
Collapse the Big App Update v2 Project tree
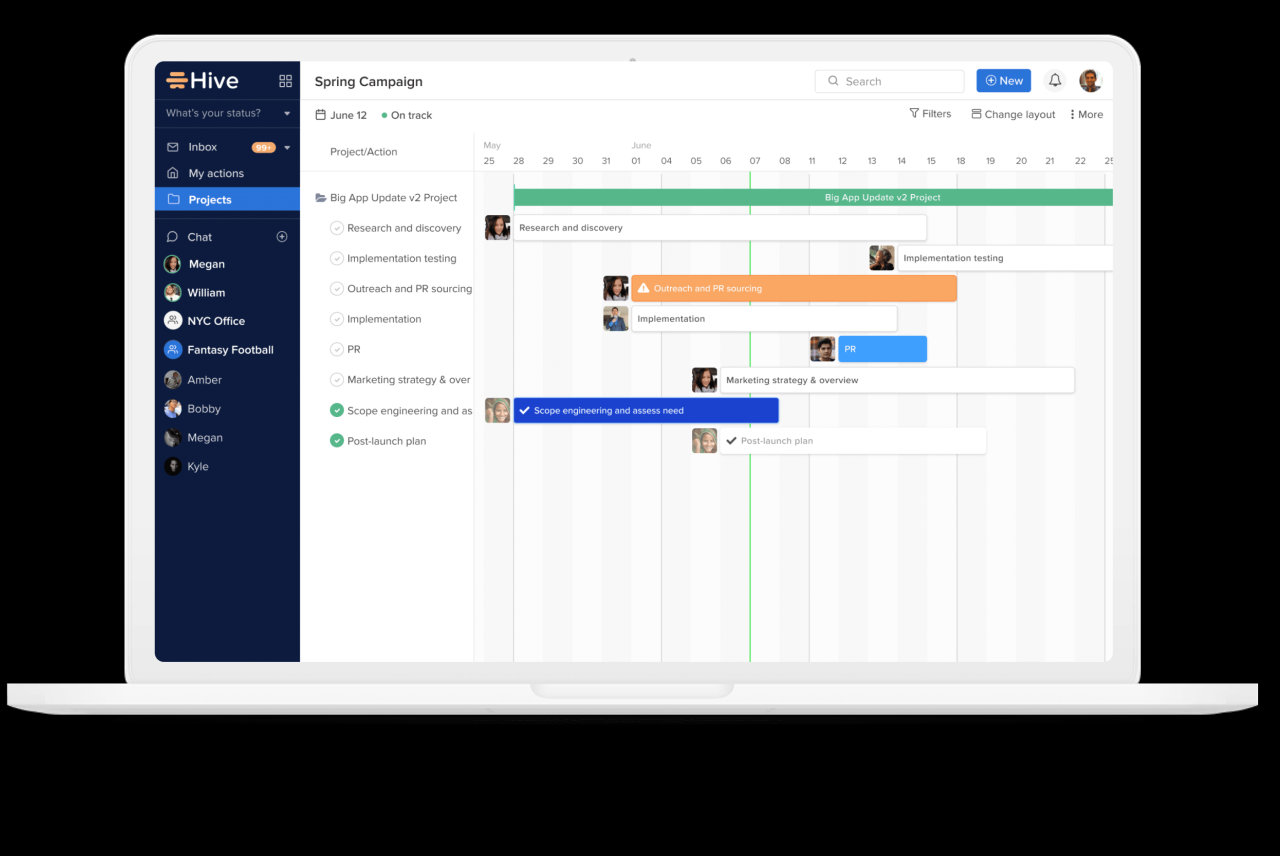pos(320,197)
